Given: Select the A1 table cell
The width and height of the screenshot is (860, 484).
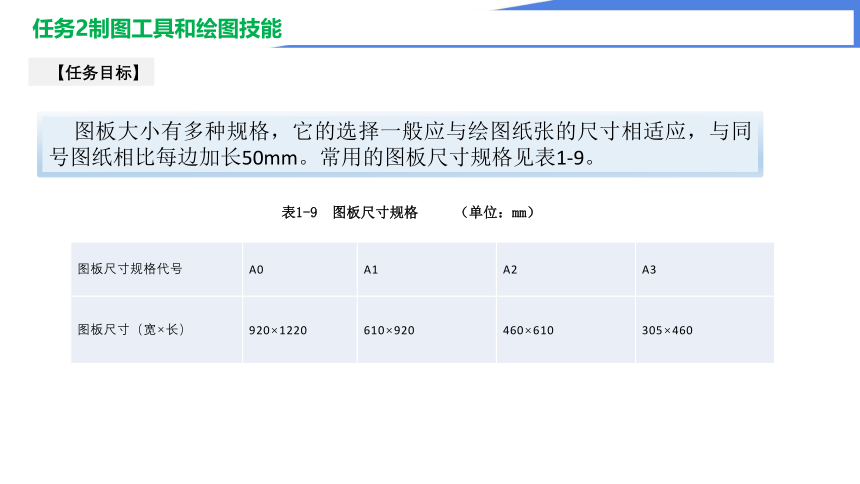Looking at the screenshot, I should (427, 269).
